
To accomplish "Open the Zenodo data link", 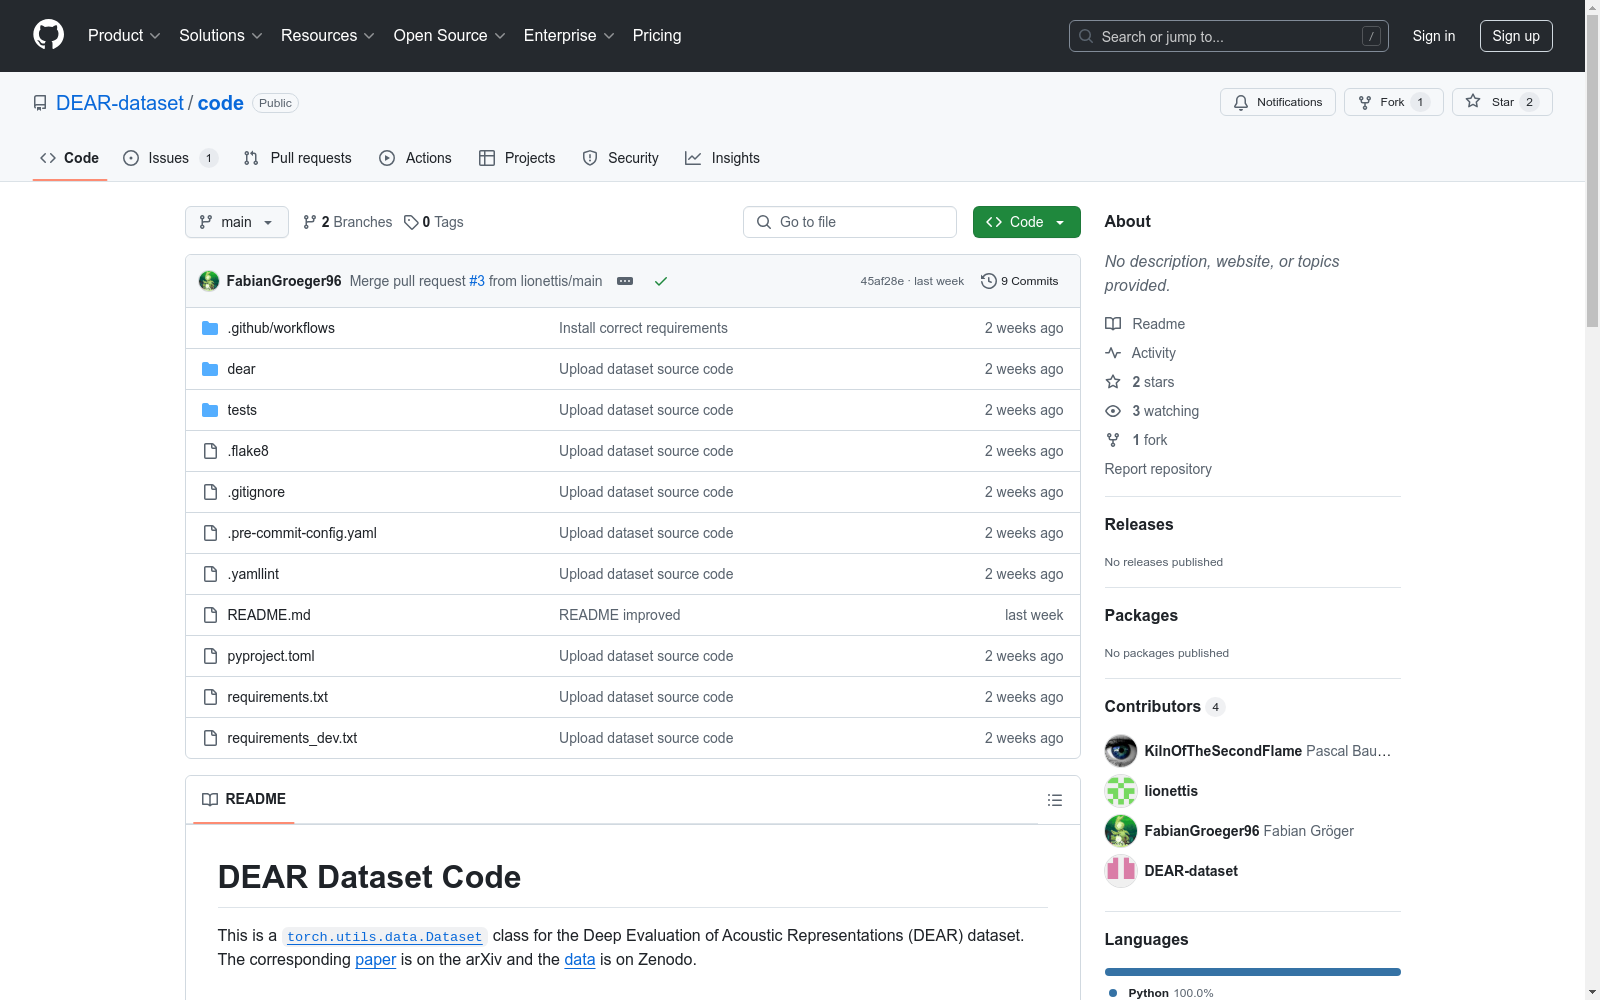I will pos(580,959).
